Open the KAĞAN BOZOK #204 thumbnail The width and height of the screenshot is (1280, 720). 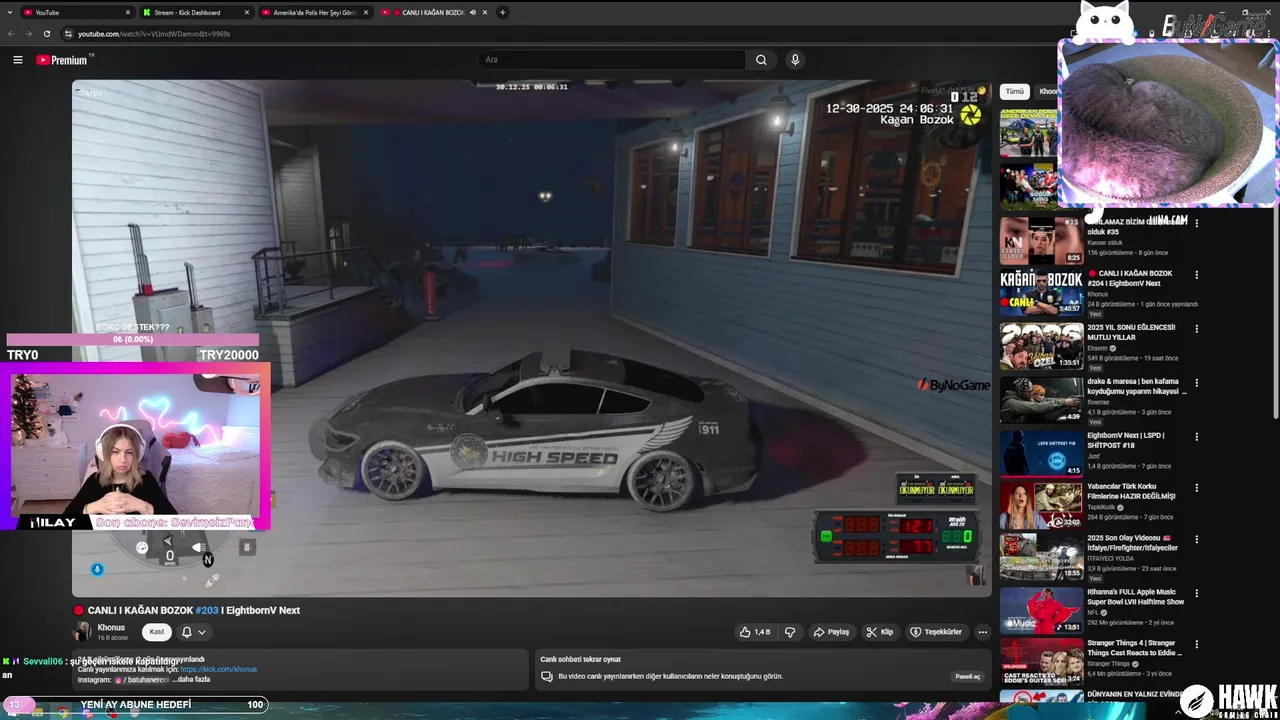(x=1041, y=292)
